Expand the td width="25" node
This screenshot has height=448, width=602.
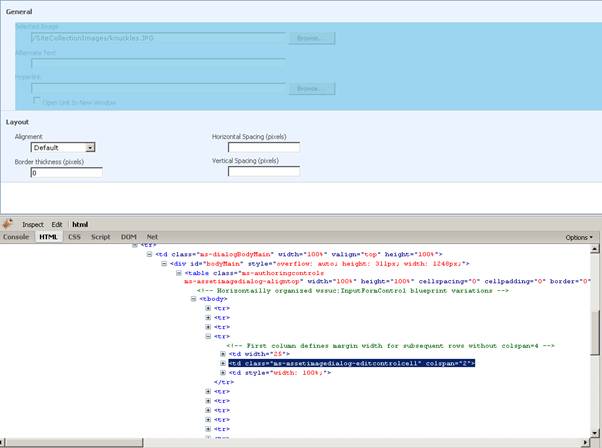223,353
